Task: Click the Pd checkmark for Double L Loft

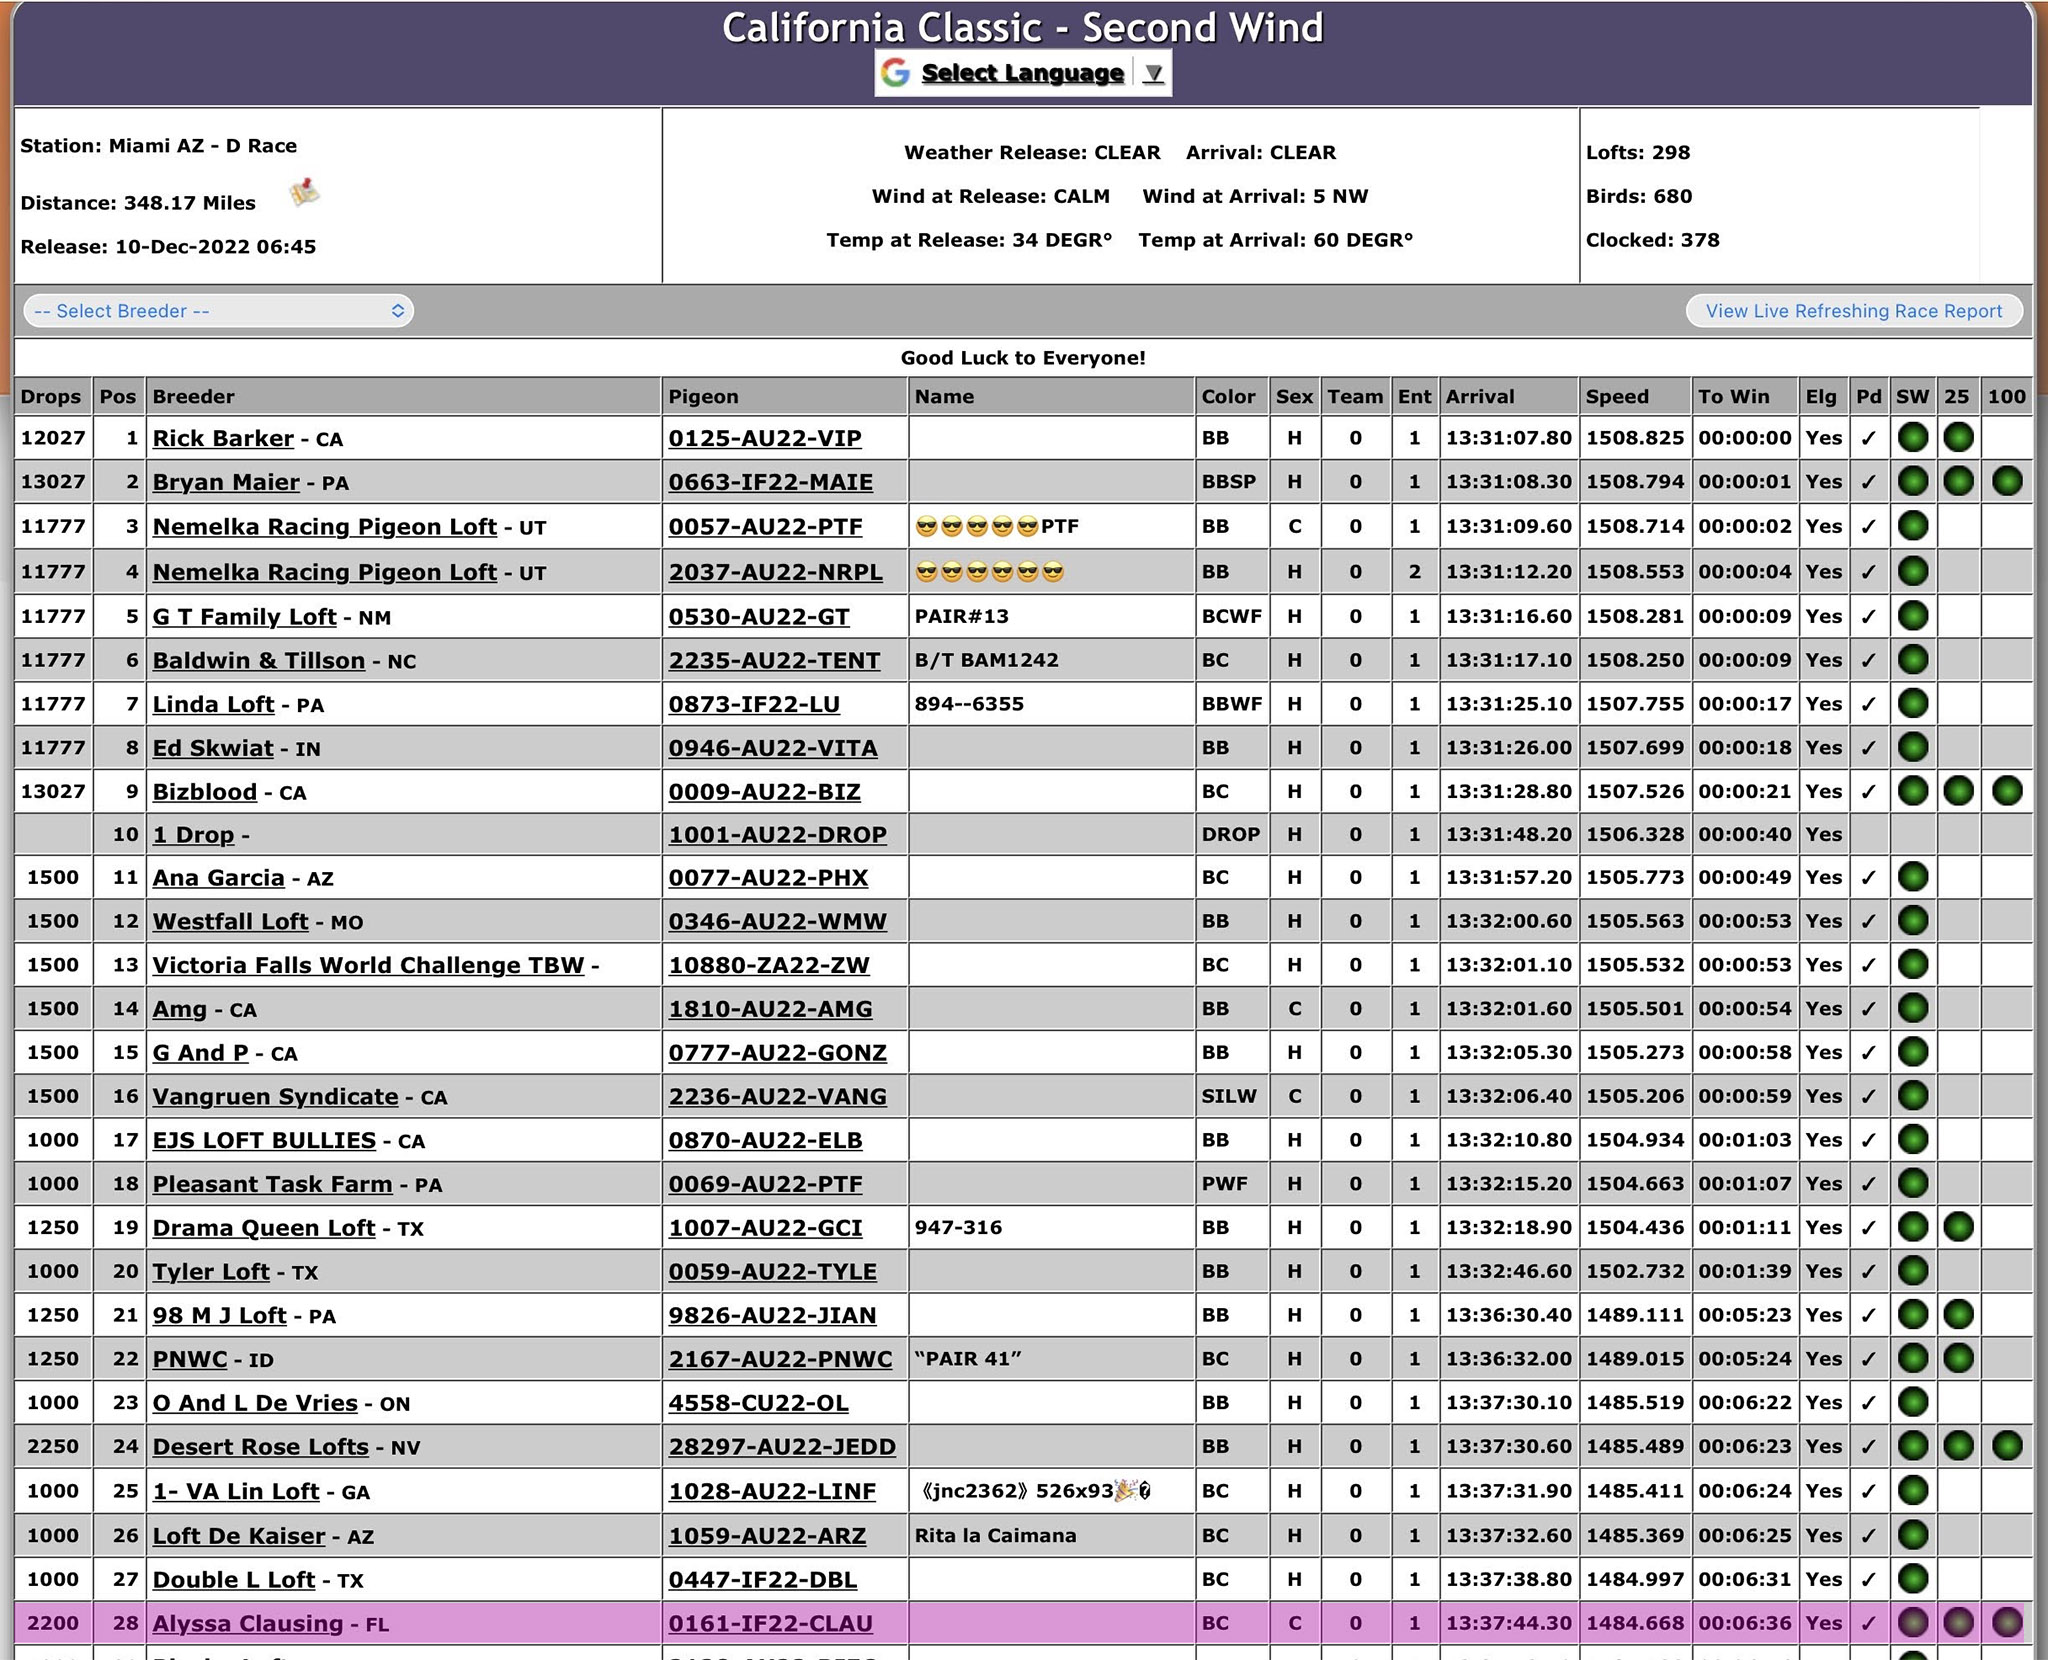Action: (1868, 1580)
